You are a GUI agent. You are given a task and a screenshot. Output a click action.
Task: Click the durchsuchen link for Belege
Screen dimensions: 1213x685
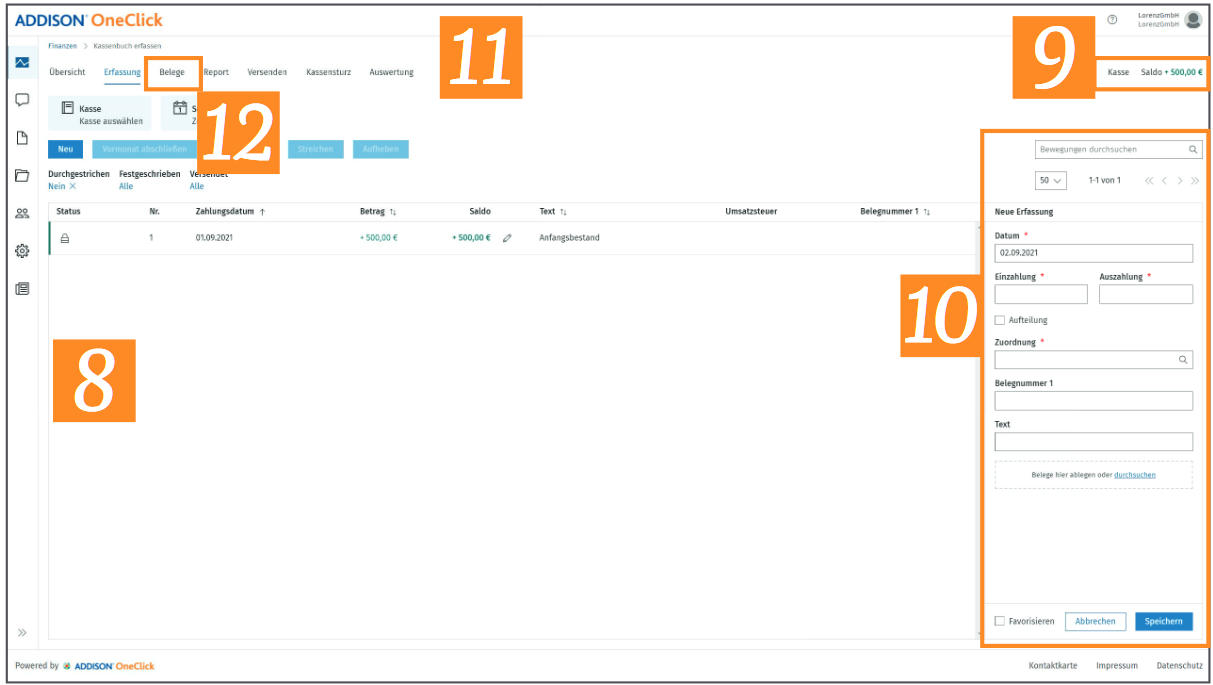pyautogui.click(x=1135, y=475)
